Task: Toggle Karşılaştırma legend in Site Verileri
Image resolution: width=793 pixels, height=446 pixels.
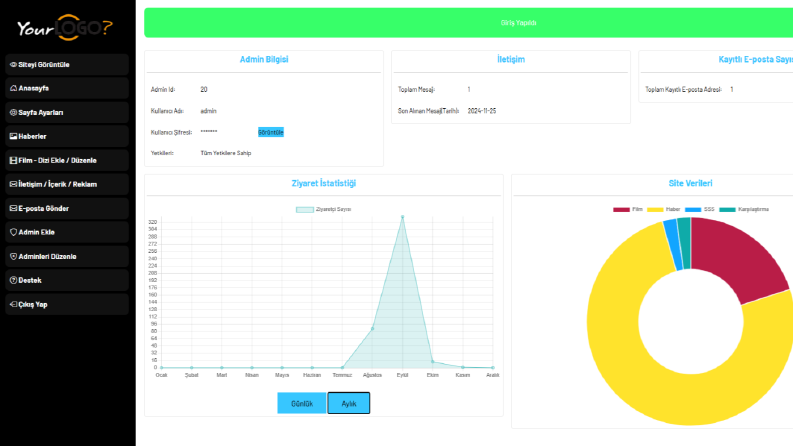Action: point(744,209)
